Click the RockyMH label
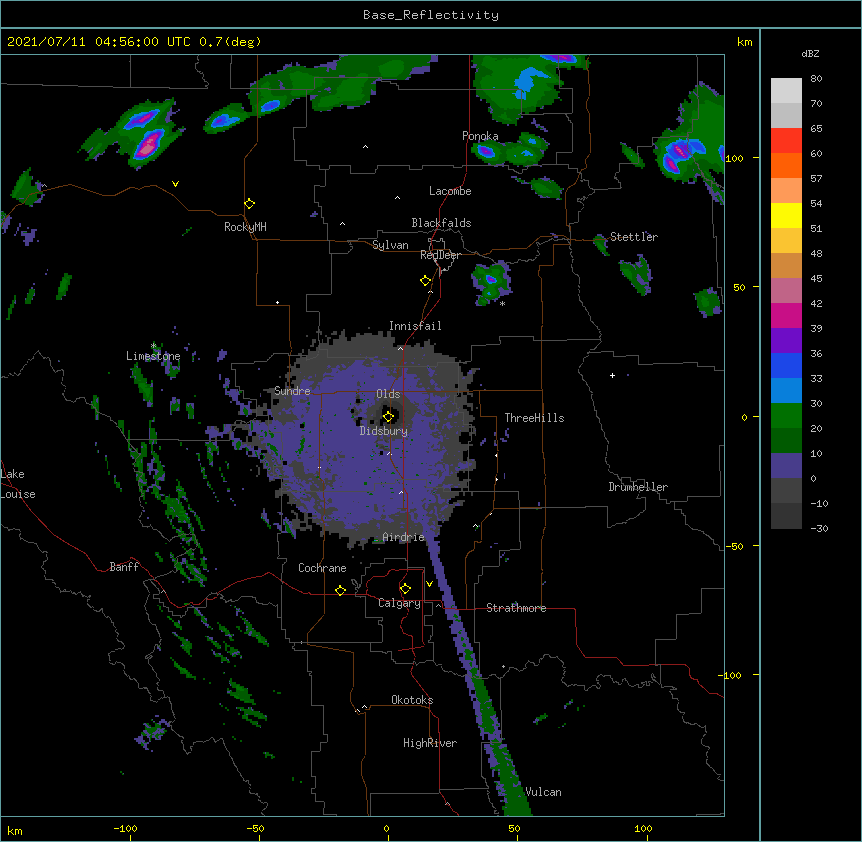 tap(245, 227)
